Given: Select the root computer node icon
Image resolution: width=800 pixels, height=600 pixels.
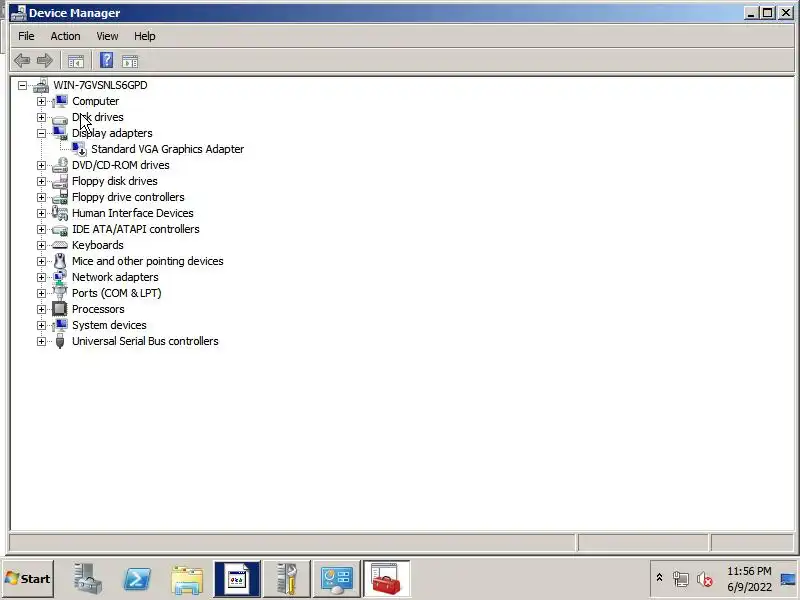Looking at the screenshot, I should pos(41,85).
